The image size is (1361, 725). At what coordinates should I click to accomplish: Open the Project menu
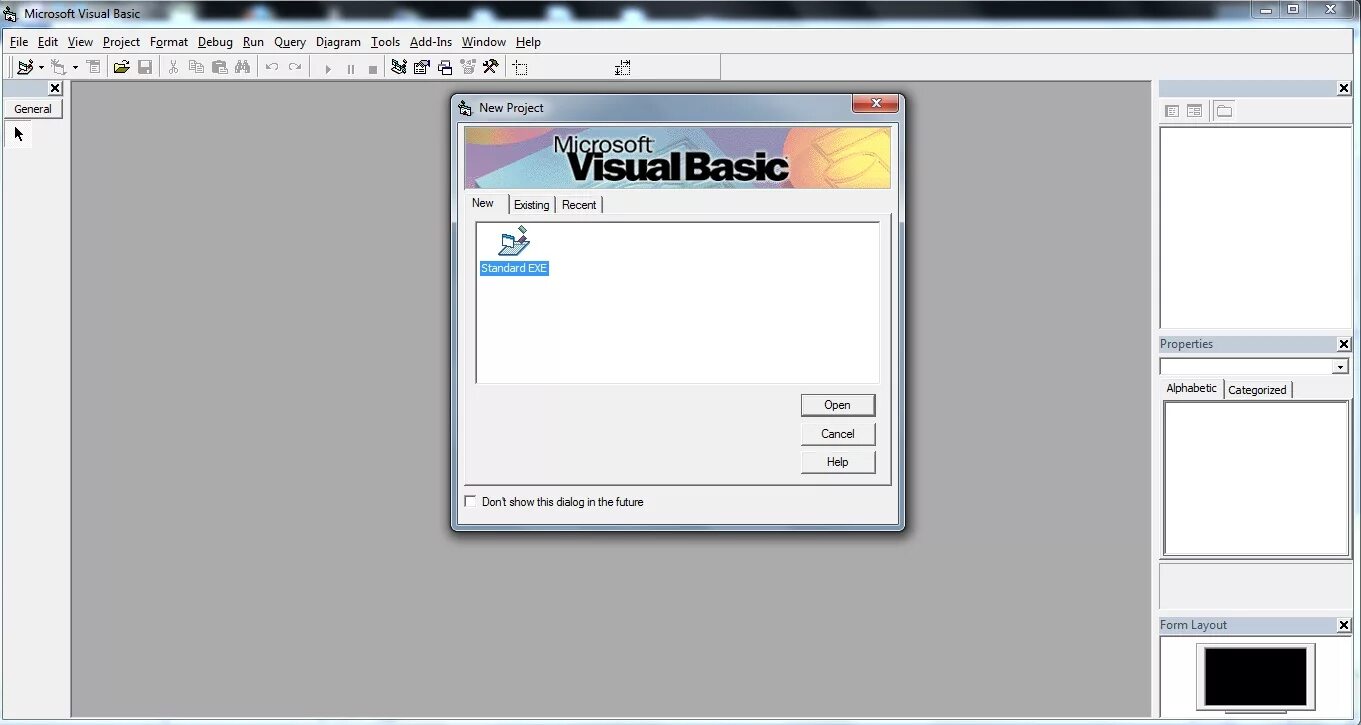(x=121, y=42)
